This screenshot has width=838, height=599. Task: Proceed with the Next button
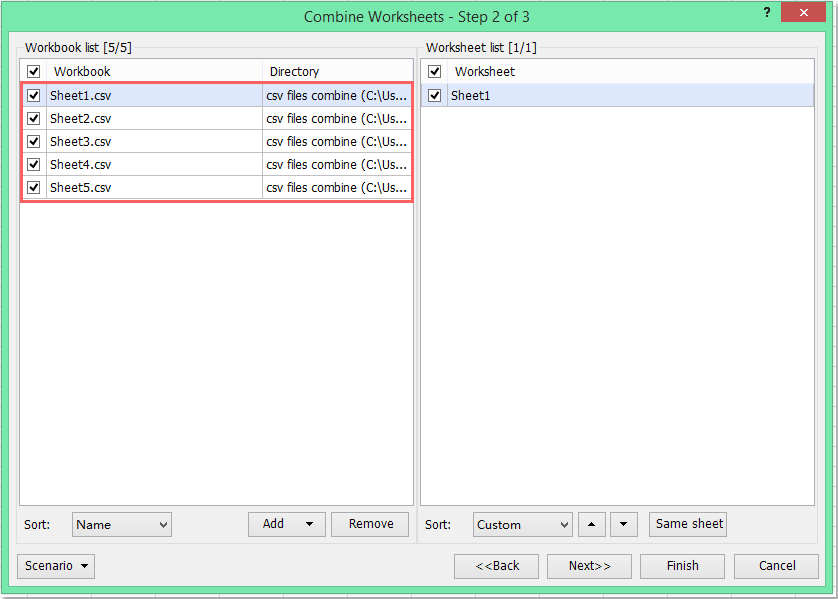click(x=589, y=566)
